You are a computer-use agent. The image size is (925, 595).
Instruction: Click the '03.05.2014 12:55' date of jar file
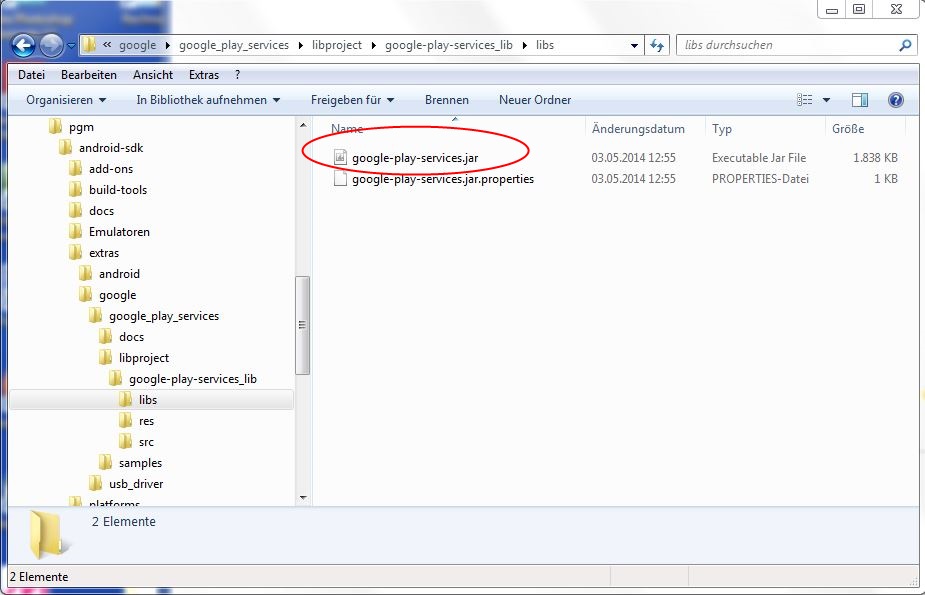click(x=633, y=158)
